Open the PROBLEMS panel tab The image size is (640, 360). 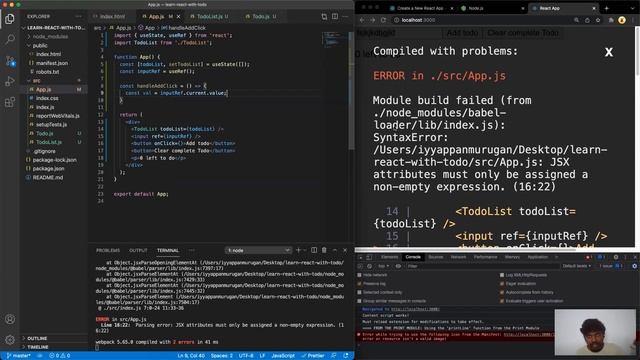tap(108, 250)
